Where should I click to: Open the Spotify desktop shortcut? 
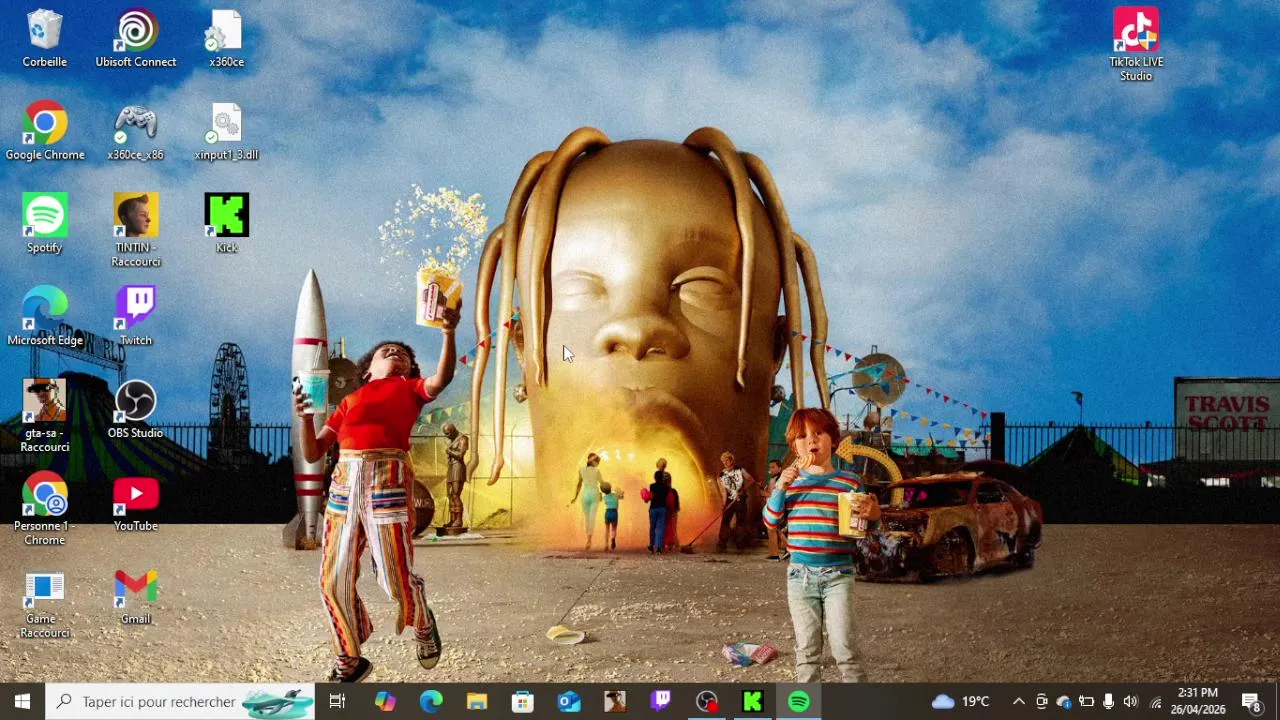[x=45, y=224]
